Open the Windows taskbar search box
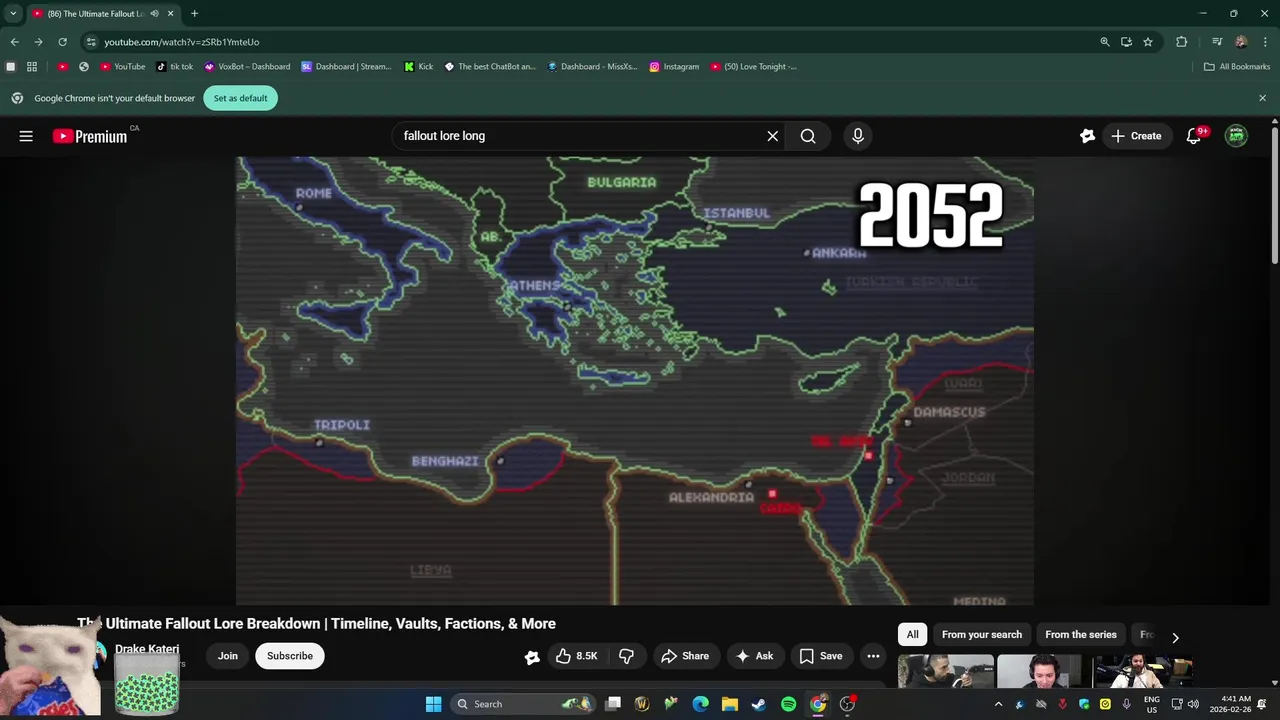 (x=522, y=704)
